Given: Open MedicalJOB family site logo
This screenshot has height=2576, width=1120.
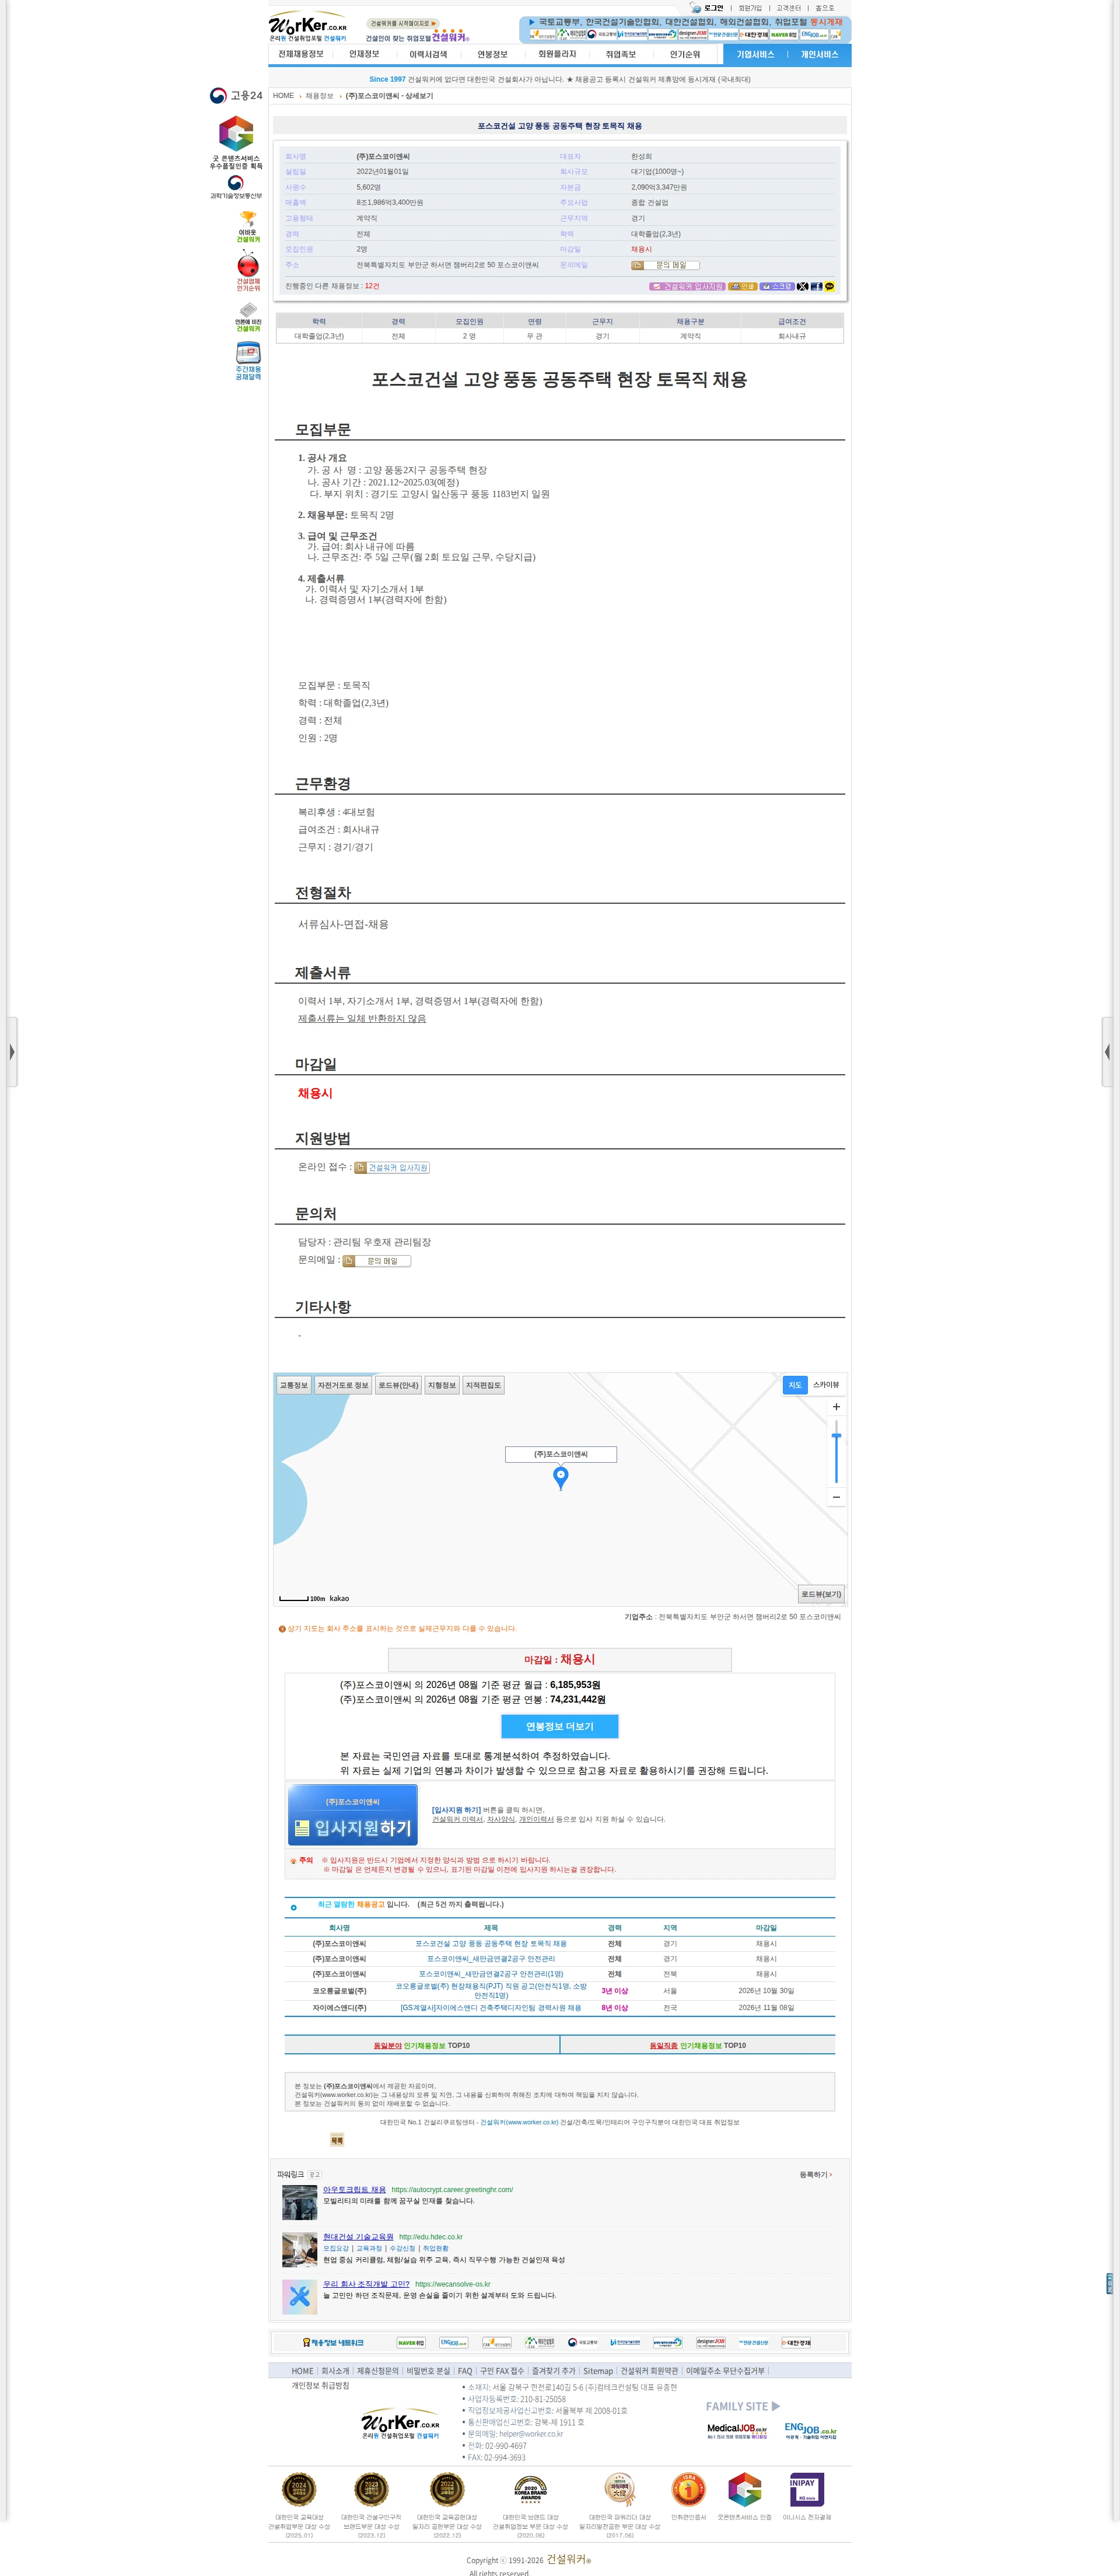Looking at the screenshot, I should click(x=737, y=2431).
